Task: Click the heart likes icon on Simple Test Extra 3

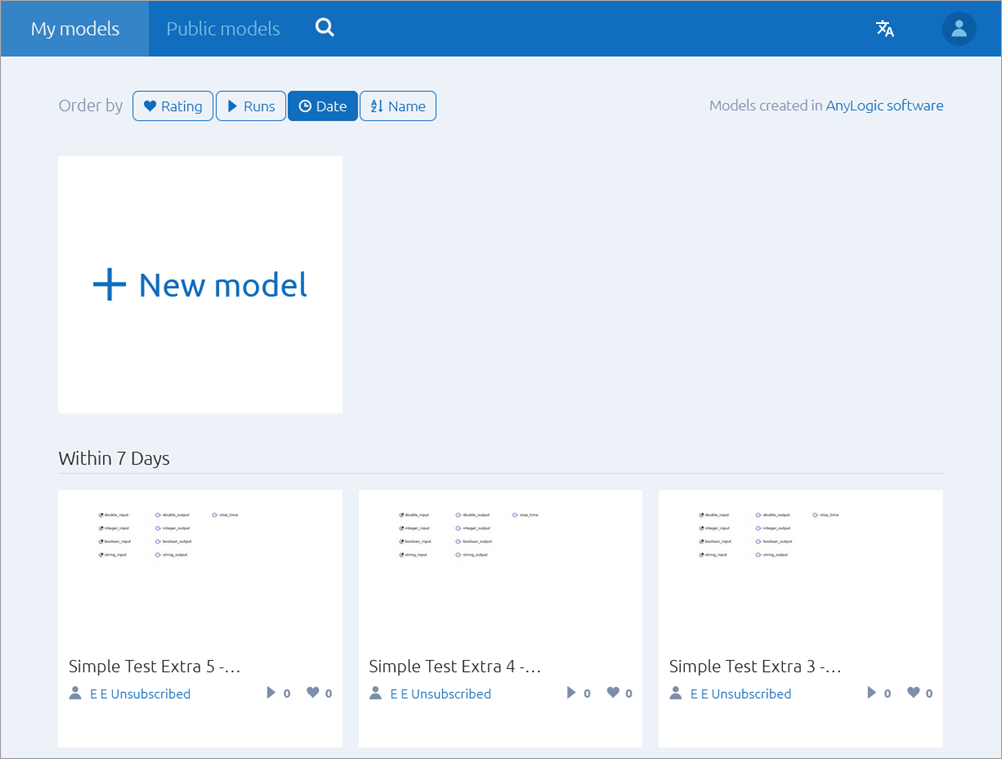Action: point(912,692)
